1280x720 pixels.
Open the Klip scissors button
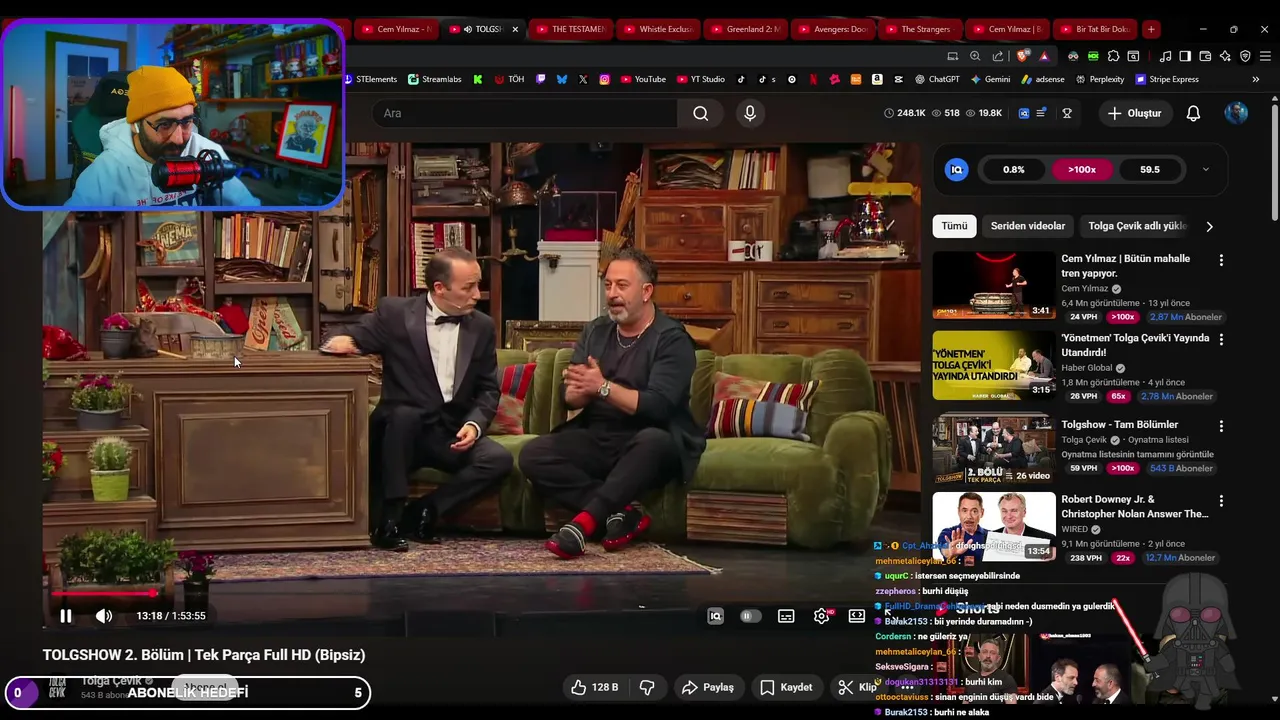(x=857, y=687)
